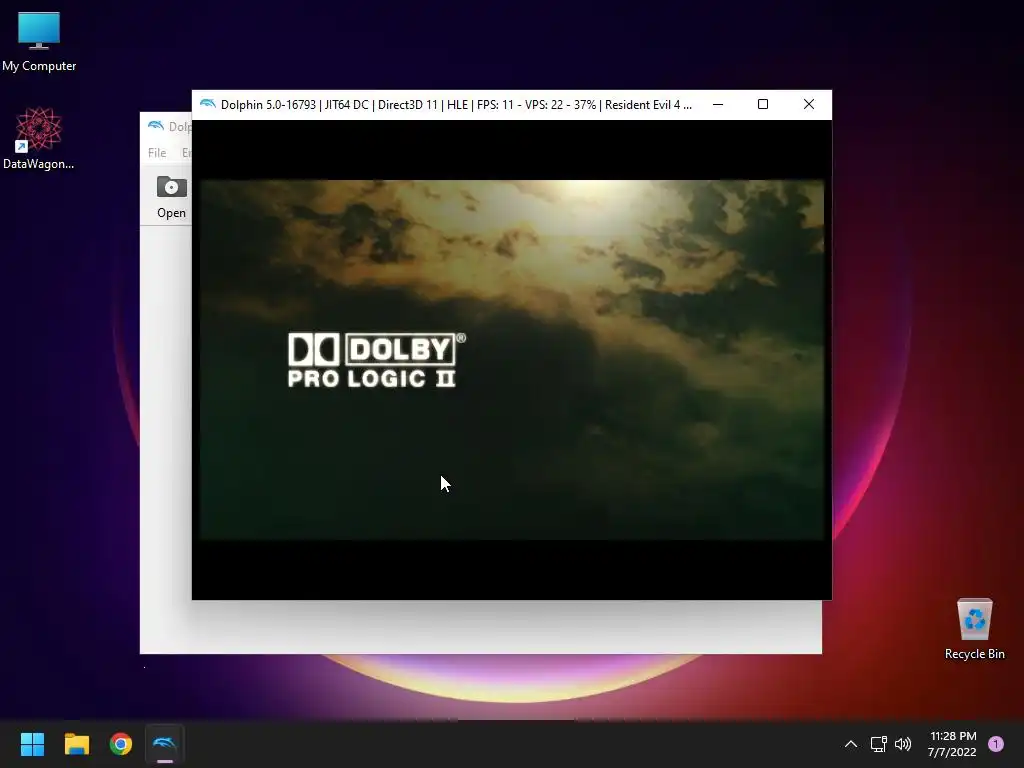Open File menu in background Dolphin window

[157, 153]
